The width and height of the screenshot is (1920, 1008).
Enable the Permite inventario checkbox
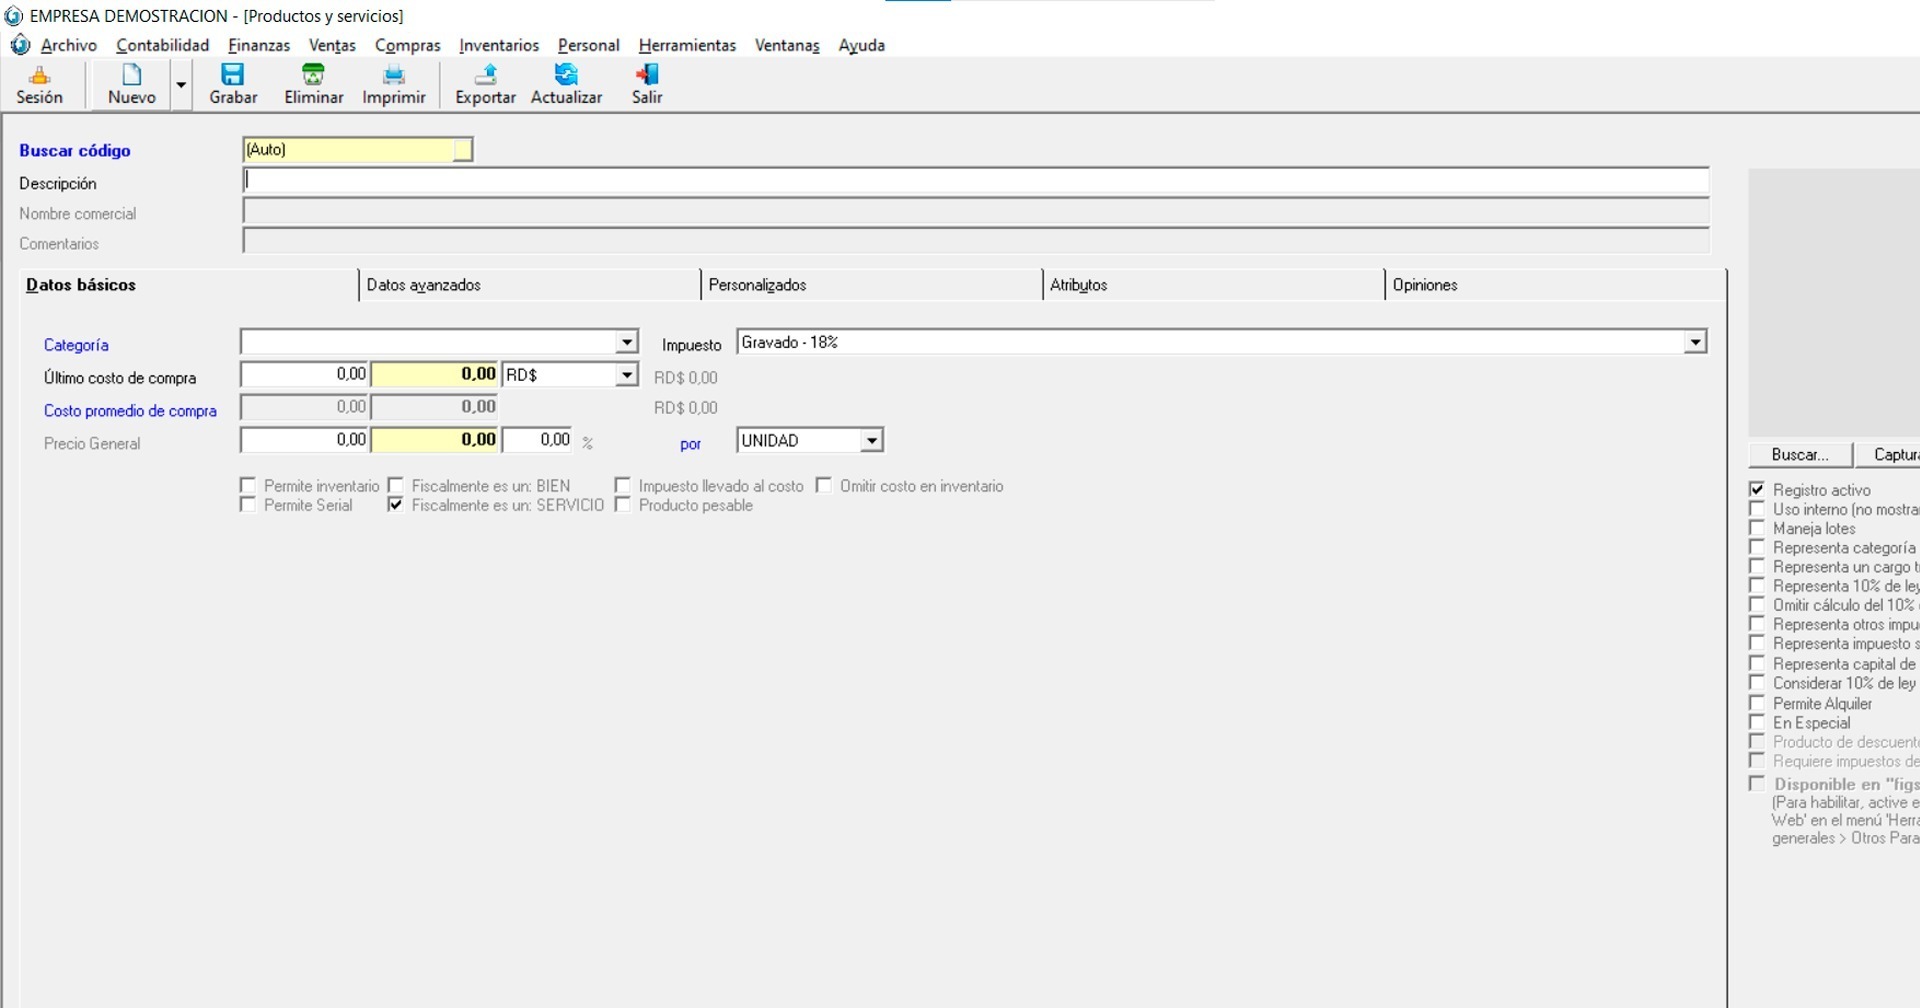[248, 486]
